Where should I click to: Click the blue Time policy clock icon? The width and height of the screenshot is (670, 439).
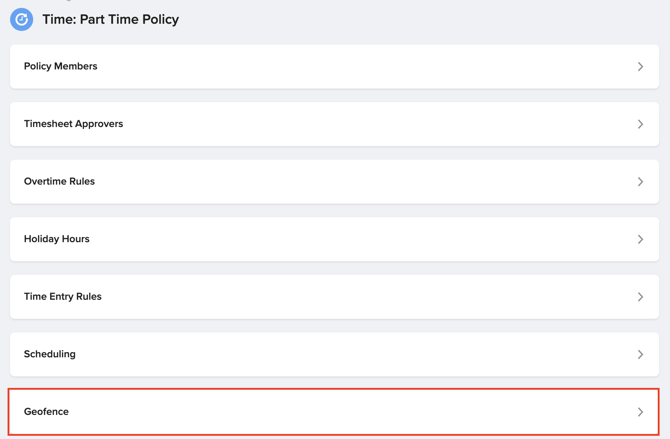[x=21, y=19]
